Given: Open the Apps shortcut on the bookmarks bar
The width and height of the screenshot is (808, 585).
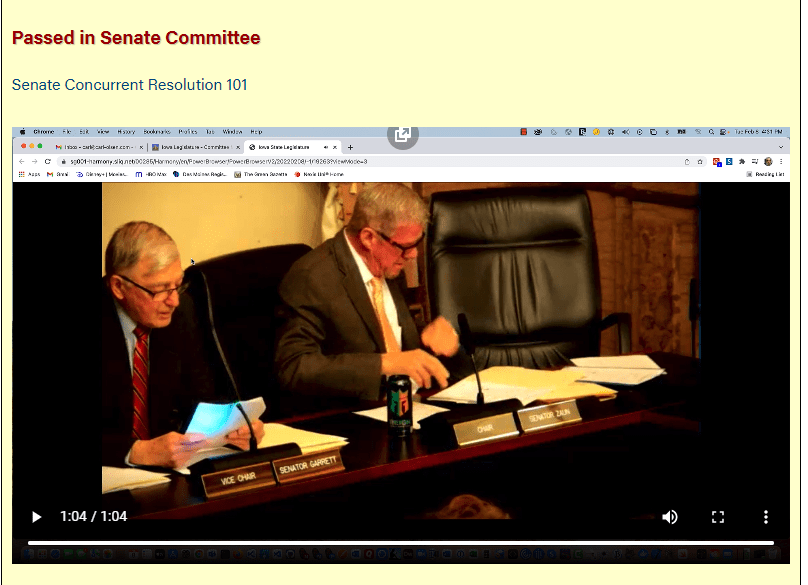Looking at the screenshot, I should click(25, 173).
